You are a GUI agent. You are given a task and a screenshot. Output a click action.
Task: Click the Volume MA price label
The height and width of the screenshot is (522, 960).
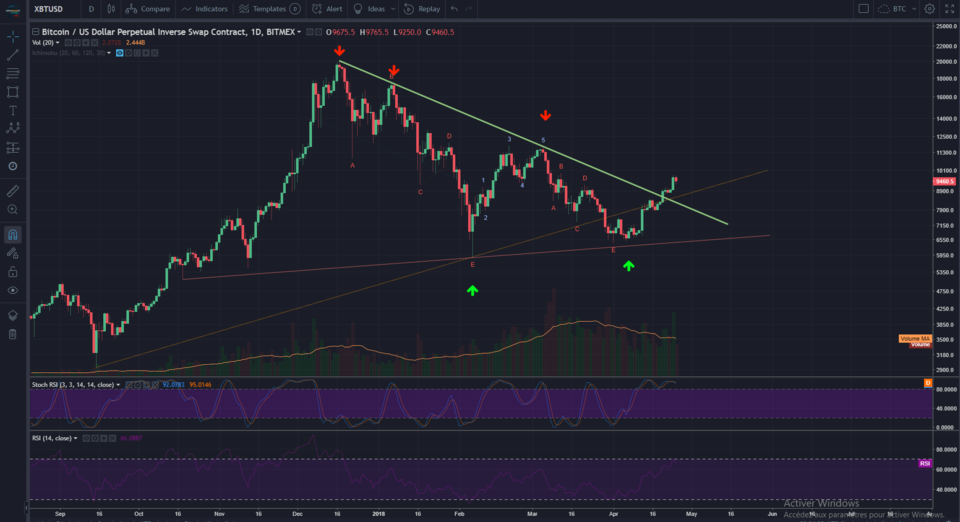(x=915, y=338)
